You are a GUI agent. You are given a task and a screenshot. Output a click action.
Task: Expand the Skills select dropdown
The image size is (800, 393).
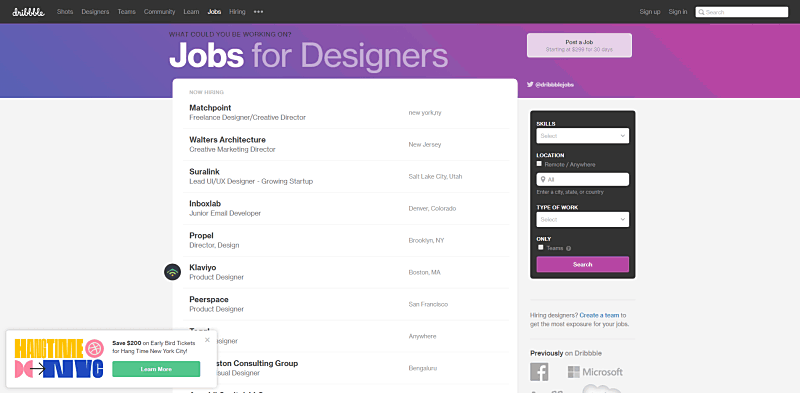pos(583,136)
